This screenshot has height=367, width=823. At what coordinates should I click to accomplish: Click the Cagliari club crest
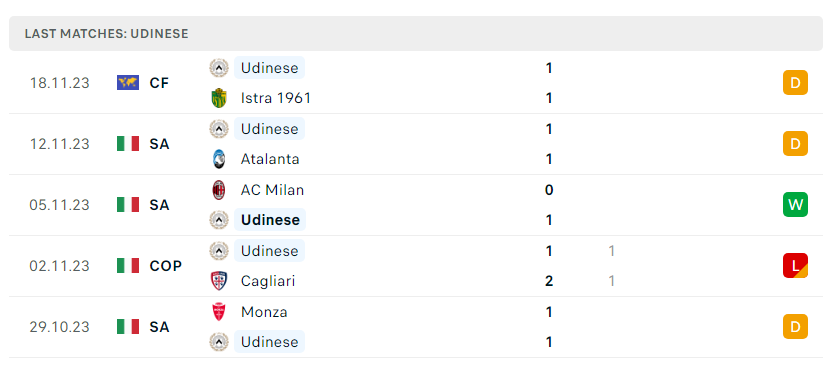[x=219, y=281]
